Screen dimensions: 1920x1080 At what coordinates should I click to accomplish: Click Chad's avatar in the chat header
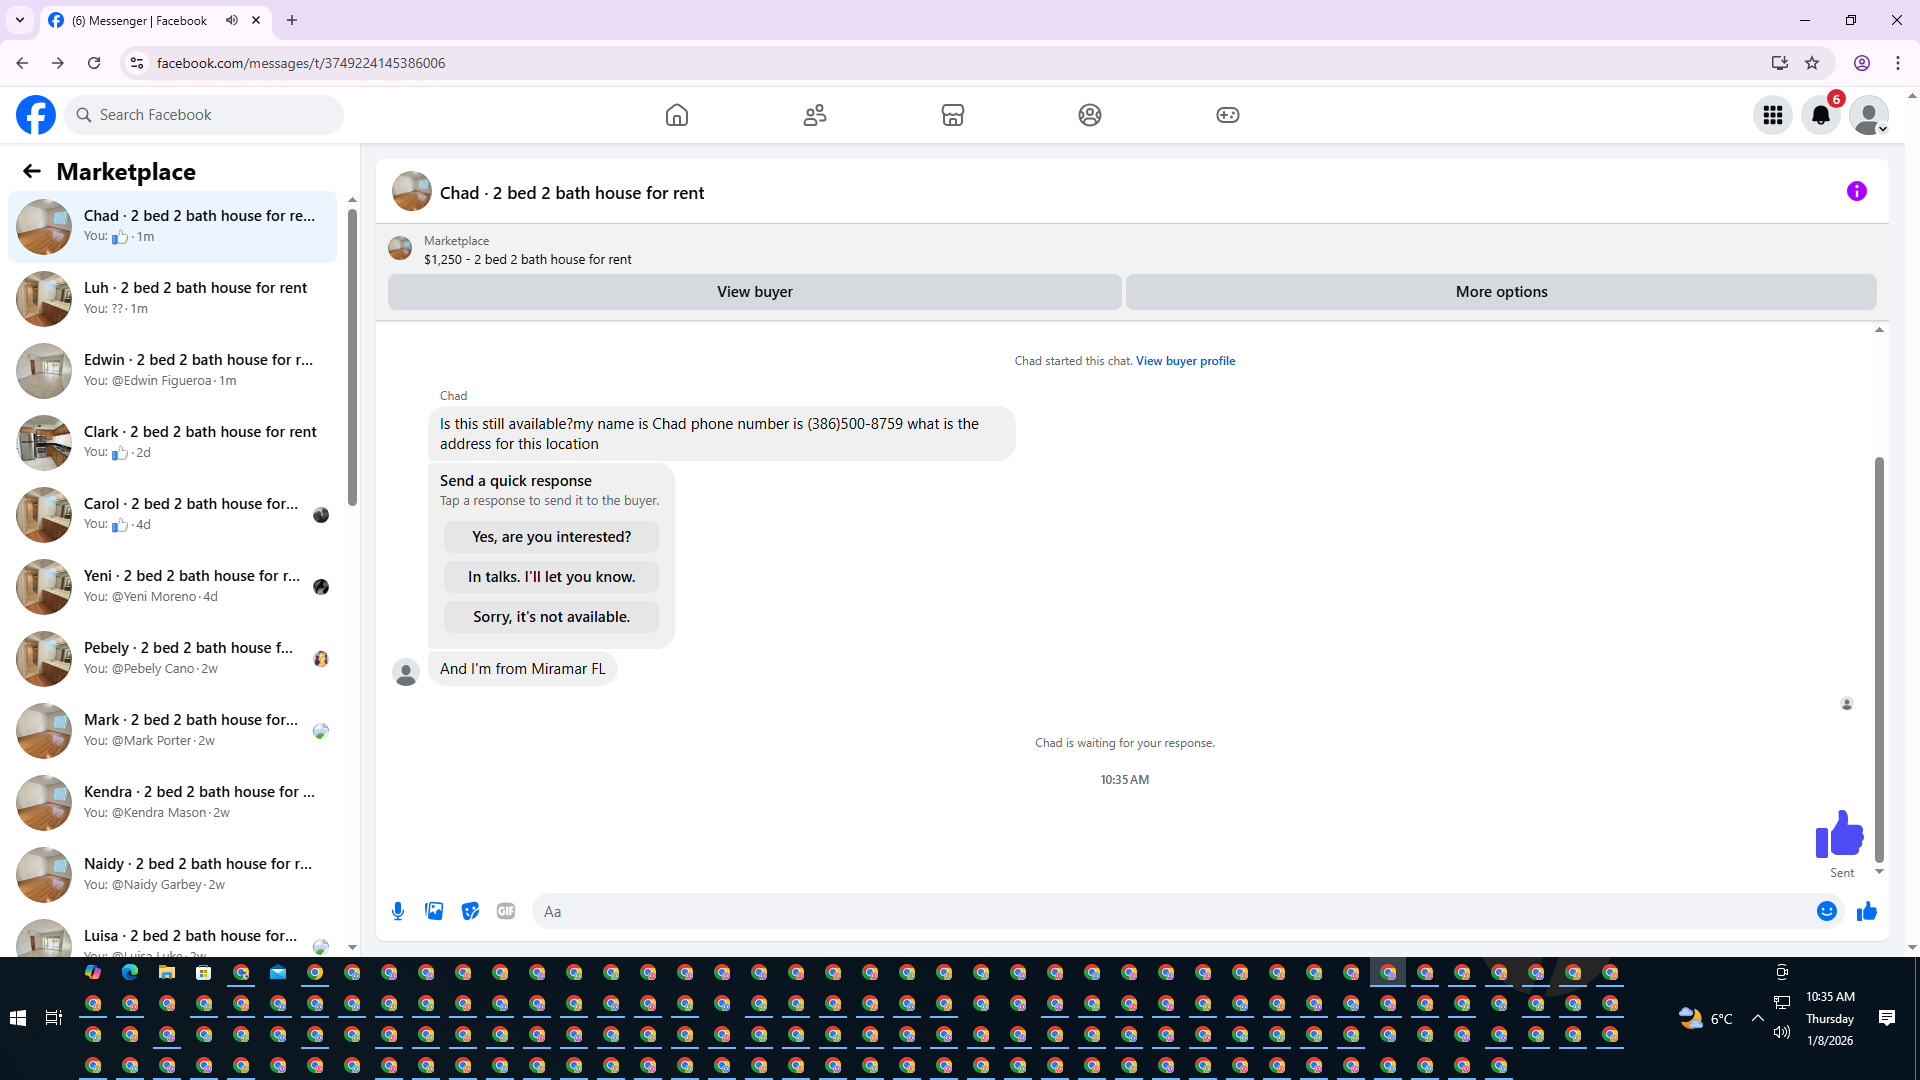412,192
